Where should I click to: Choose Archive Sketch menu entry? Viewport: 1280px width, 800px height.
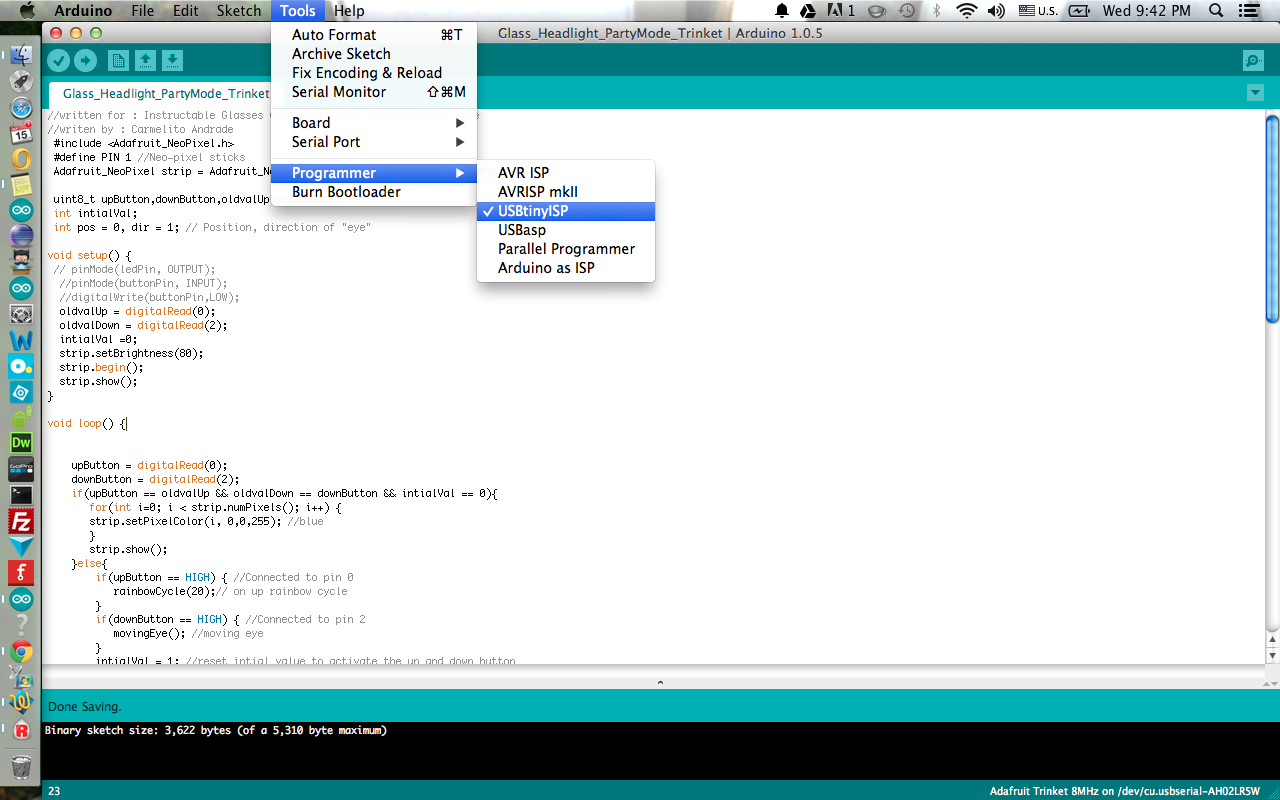coord(374,54)
